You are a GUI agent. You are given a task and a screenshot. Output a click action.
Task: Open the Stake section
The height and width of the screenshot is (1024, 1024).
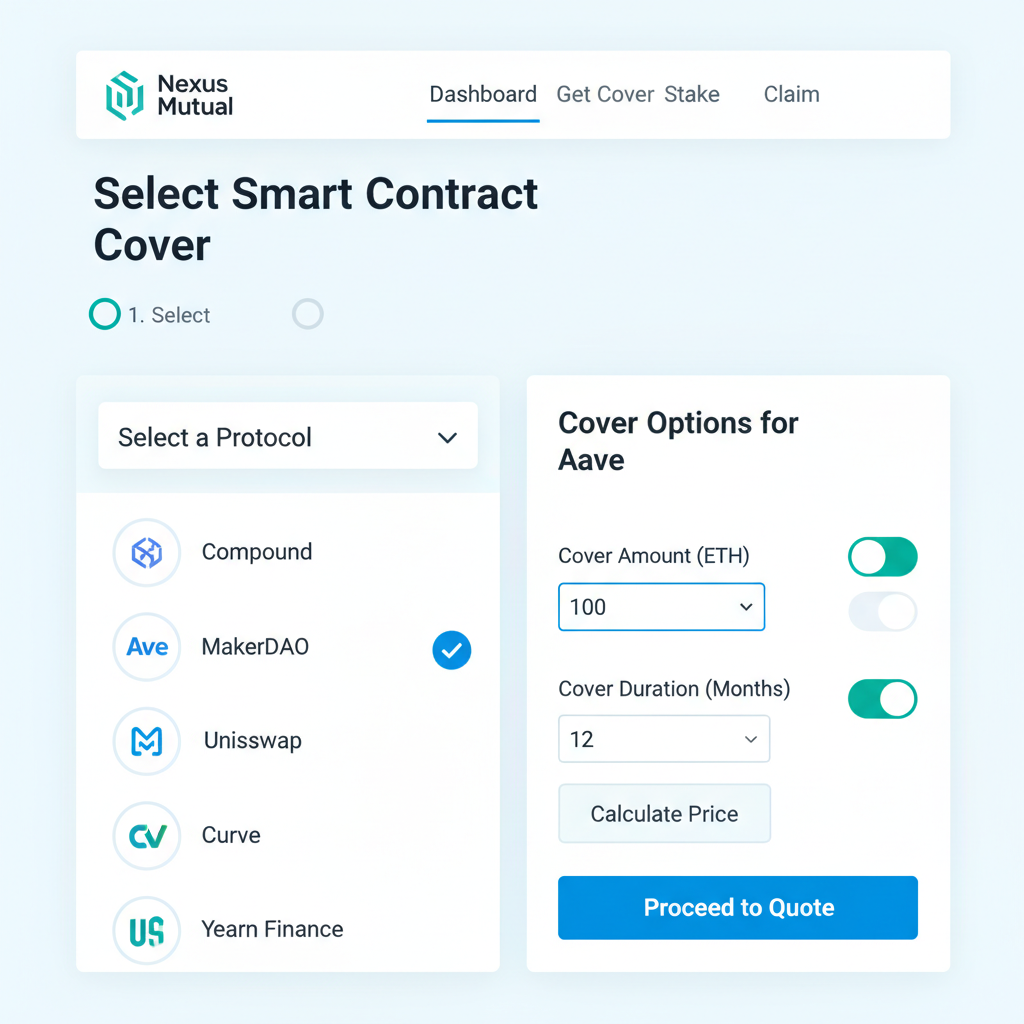(692, 94)
